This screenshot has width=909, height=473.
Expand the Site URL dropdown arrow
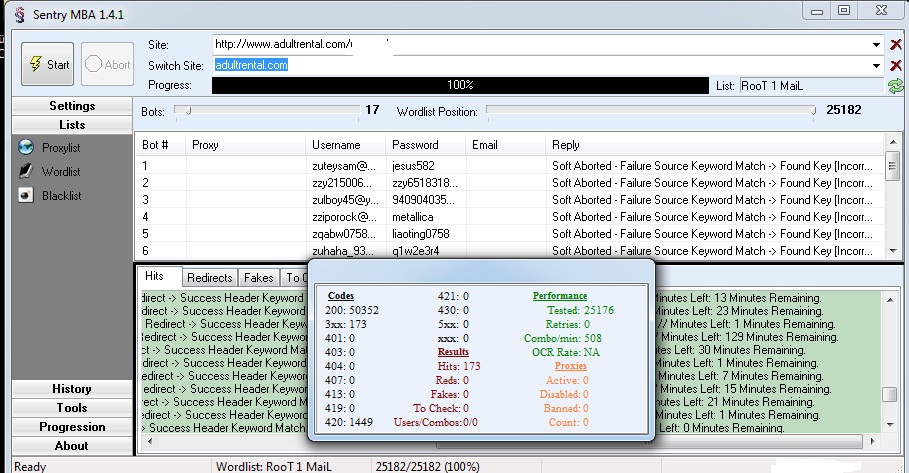tap(877, 45)
